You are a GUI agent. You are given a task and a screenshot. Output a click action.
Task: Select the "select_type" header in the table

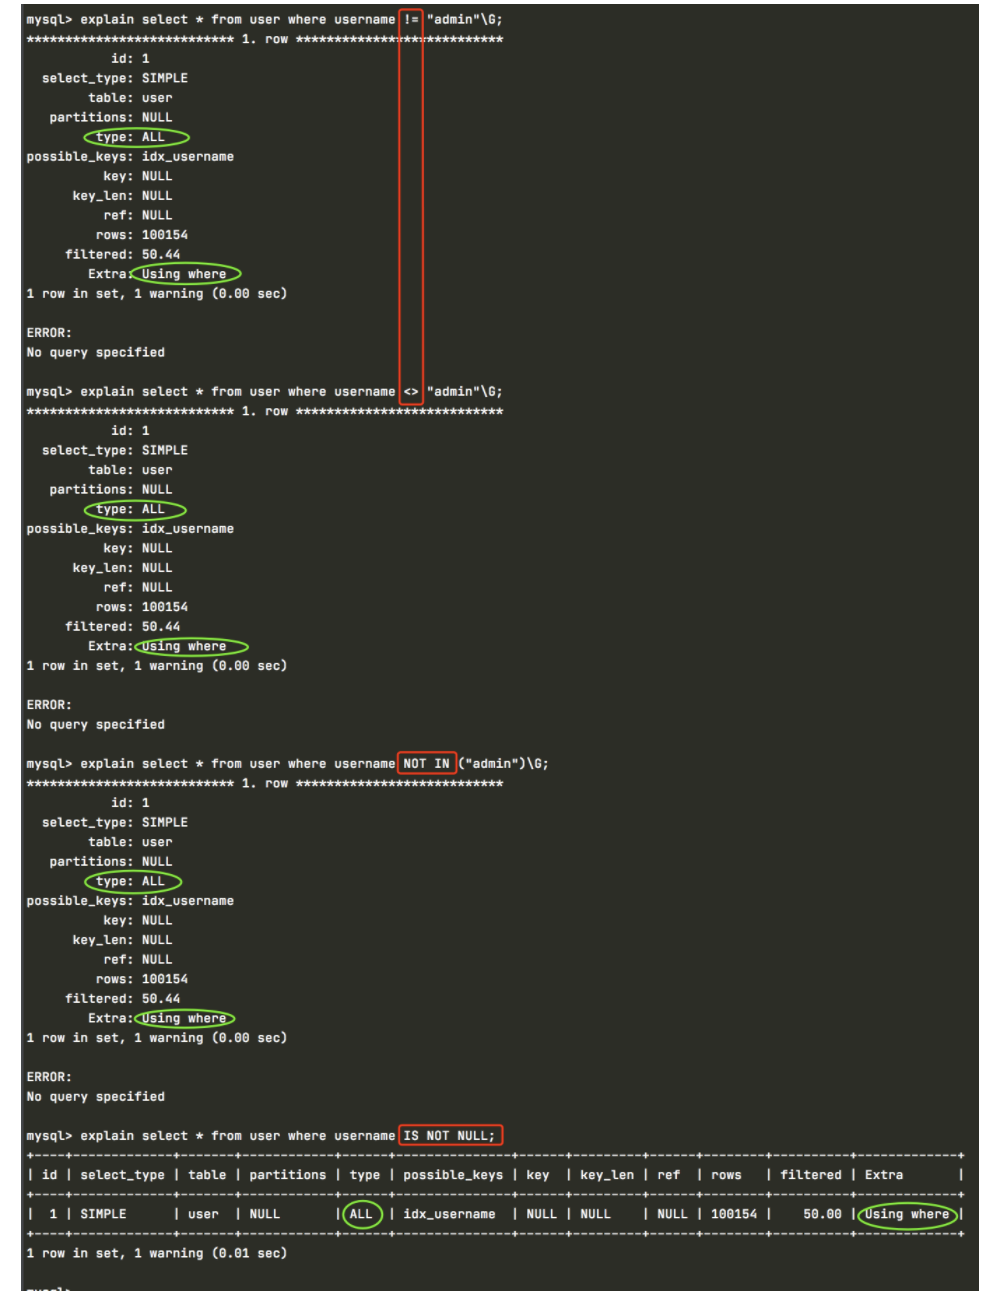(122, 1175)
